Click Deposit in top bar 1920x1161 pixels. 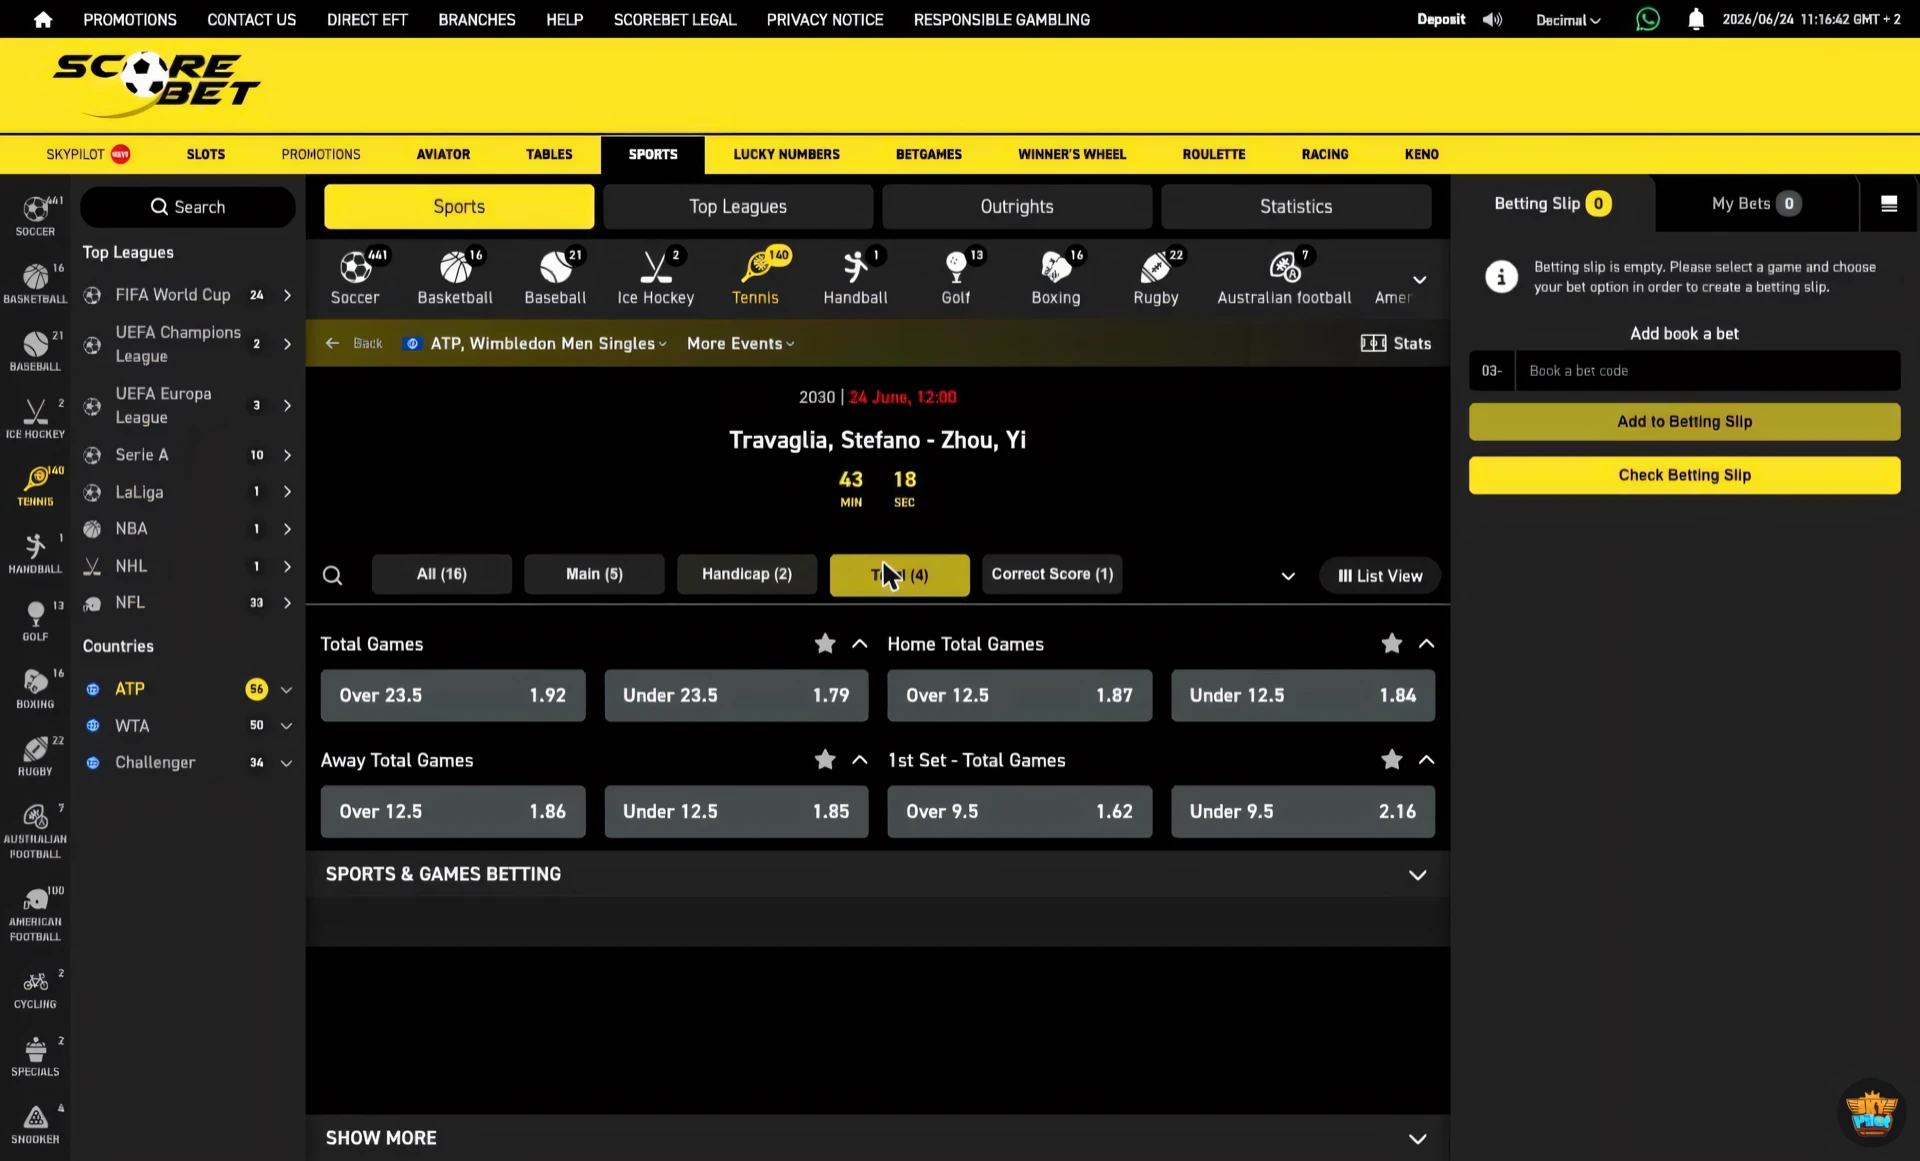tap(1440, 19)
